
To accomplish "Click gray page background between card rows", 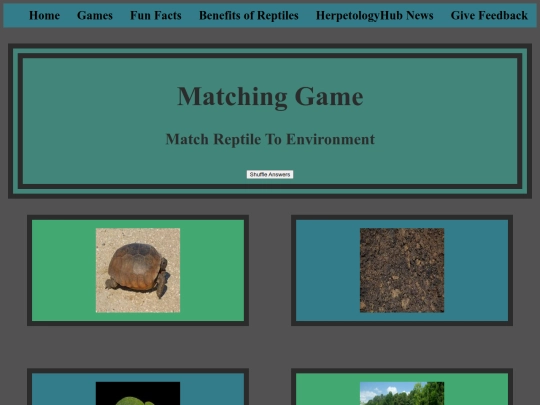I will (x=270, y=347).
